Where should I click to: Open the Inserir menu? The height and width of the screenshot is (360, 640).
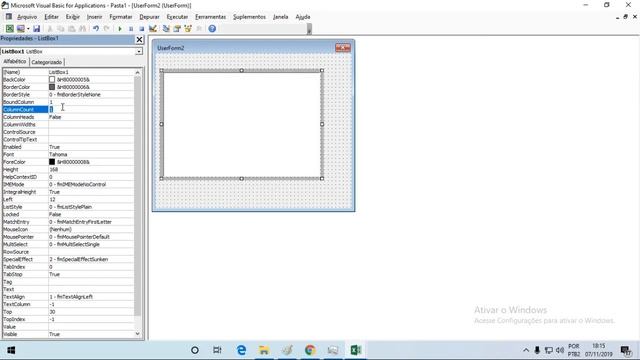pos(94,17)
